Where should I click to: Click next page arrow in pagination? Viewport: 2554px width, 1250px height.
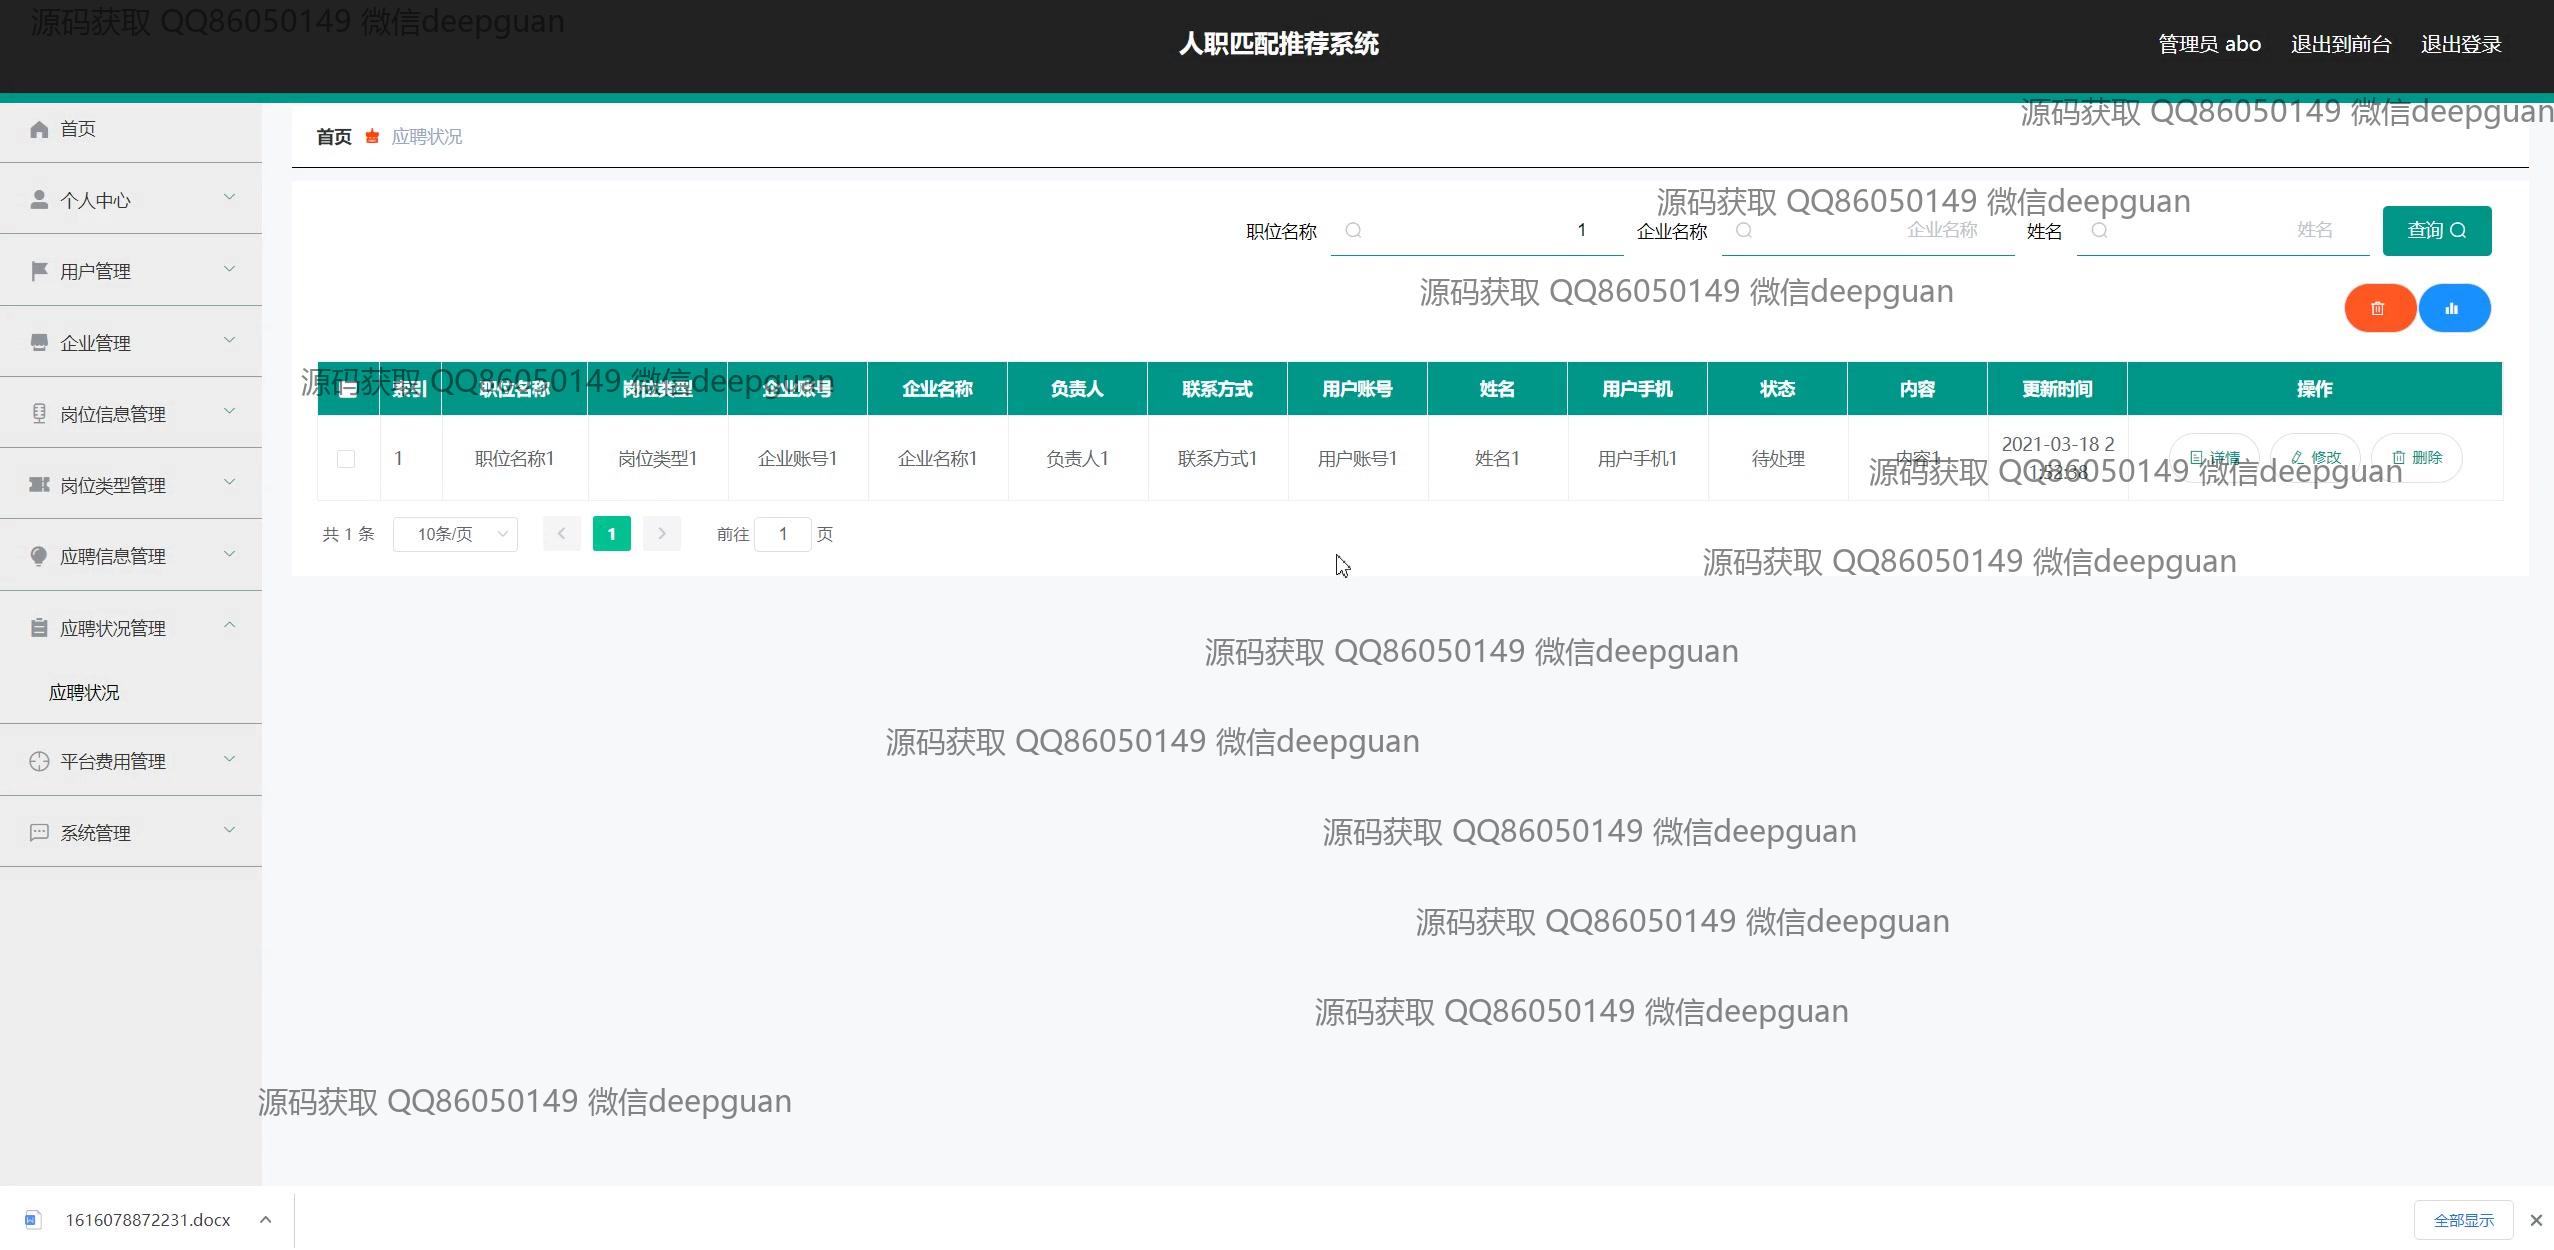tap(661, 534)
